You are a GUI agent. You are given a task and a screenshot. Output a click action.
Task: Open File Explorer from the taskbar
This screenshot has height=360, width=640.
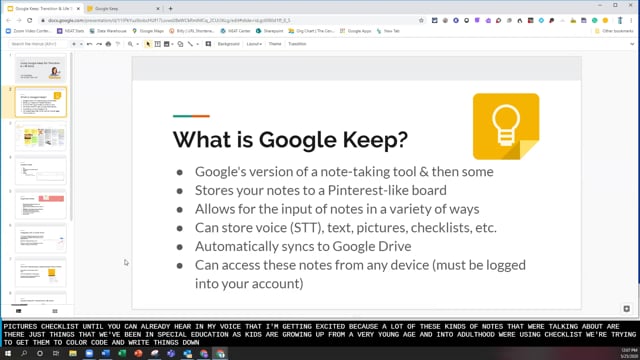73,353
